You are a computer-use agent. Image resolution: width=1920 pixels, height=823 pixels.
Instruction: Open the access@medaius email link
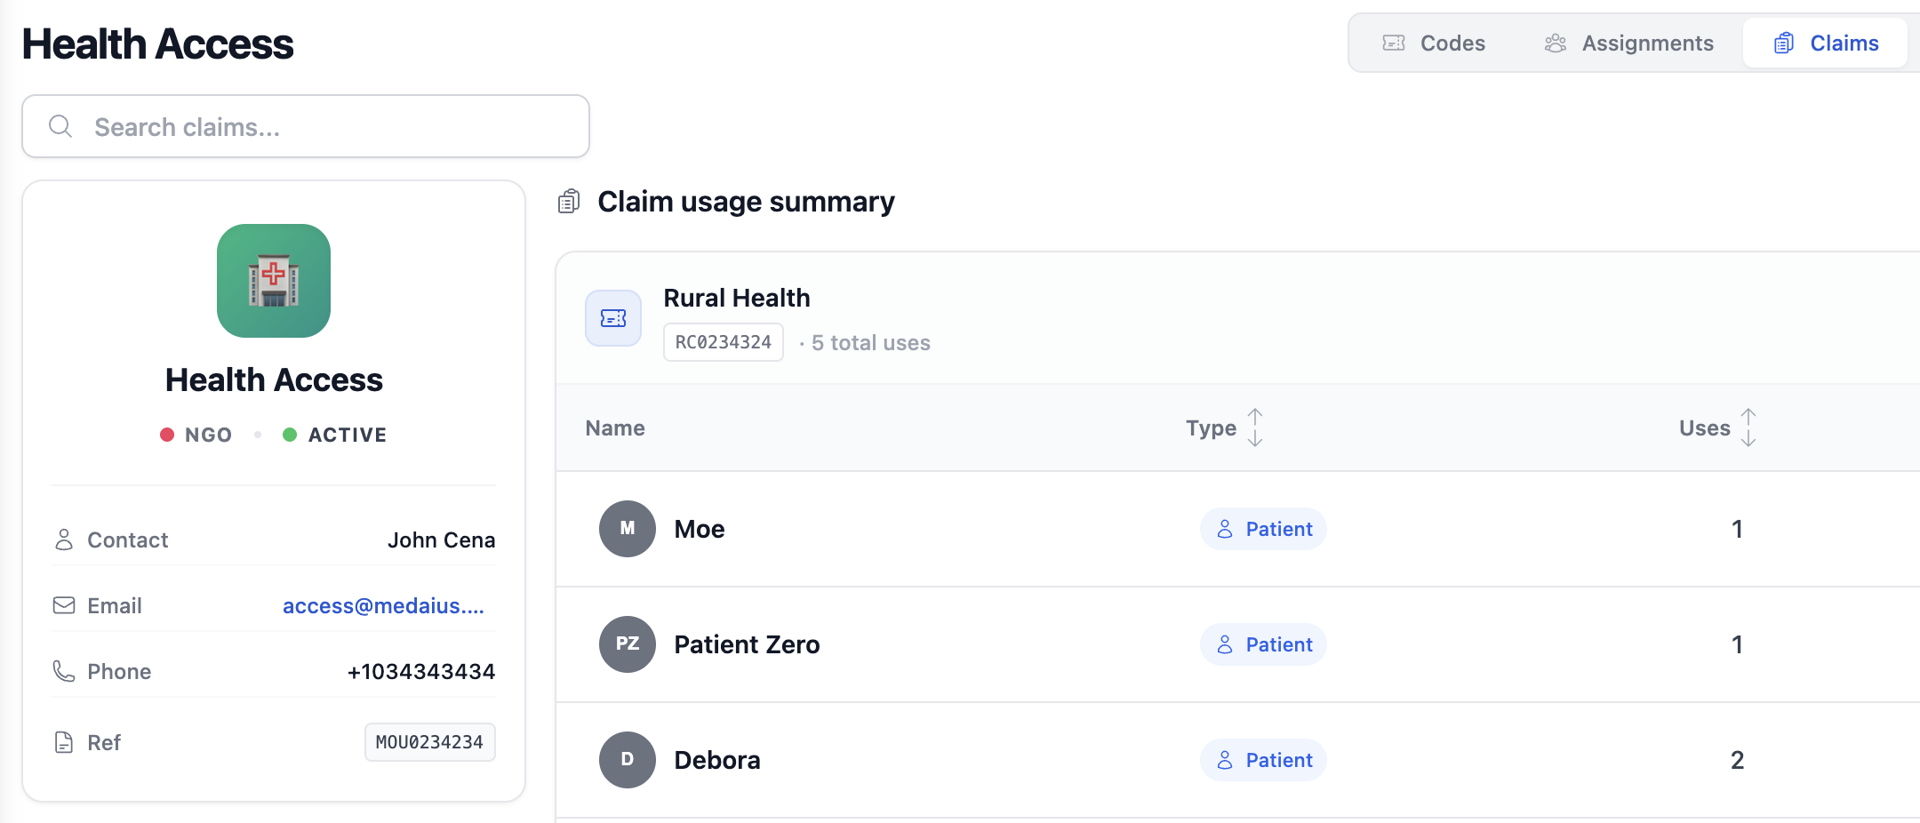[x=383, y=605]
